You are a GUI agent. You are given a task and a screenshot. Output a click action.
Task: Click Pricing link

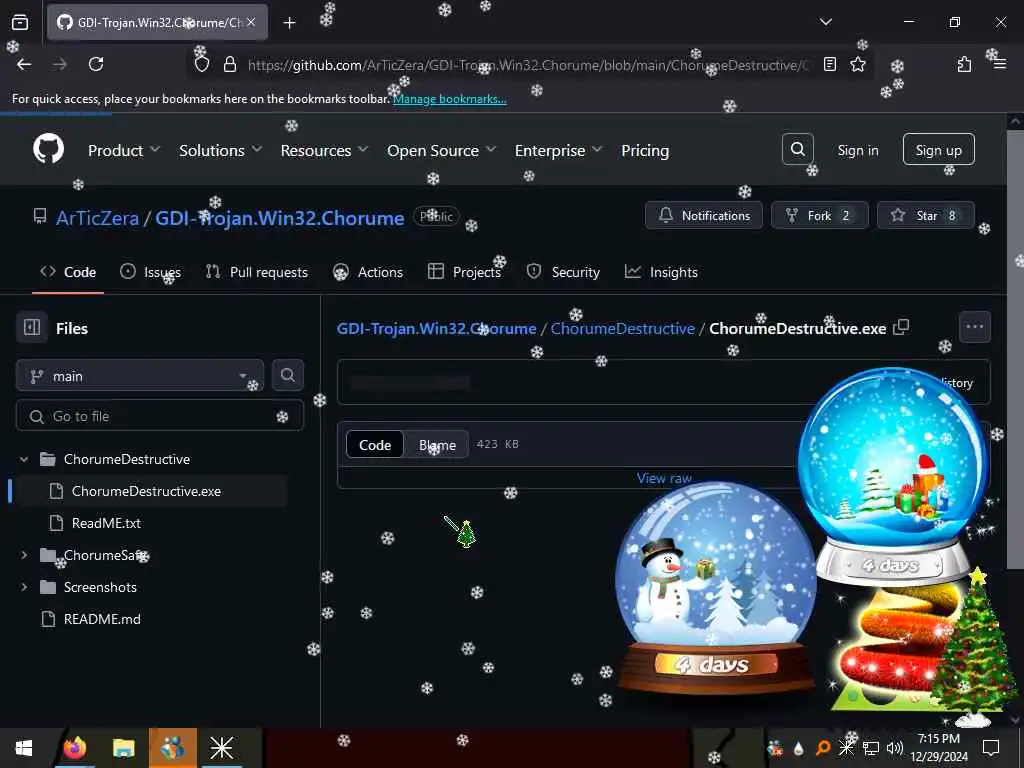point(645,150)
